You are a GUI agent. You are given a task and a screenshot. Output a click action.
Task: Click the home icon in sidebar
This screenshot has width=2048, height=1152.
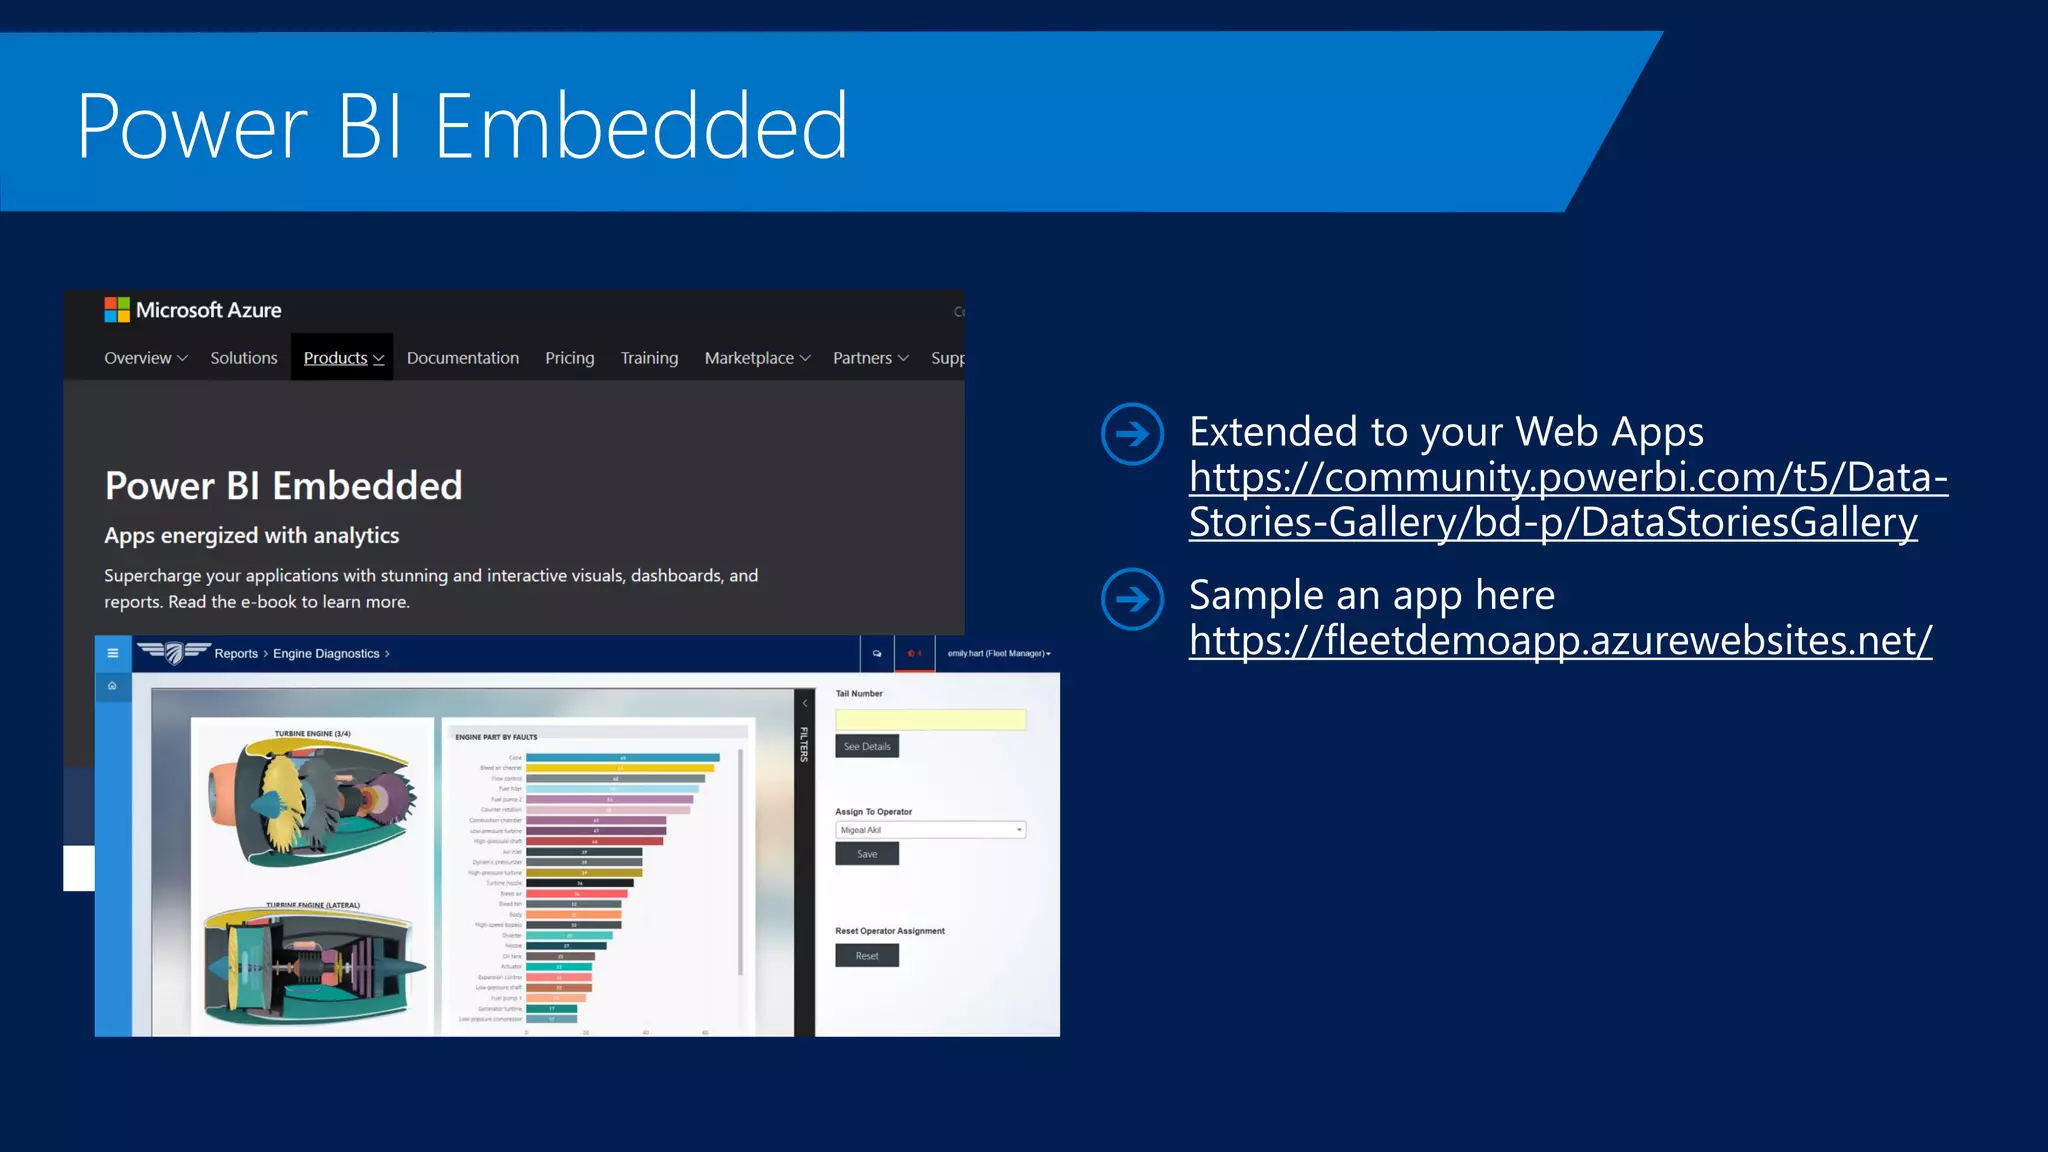click(x=113, y=686)
